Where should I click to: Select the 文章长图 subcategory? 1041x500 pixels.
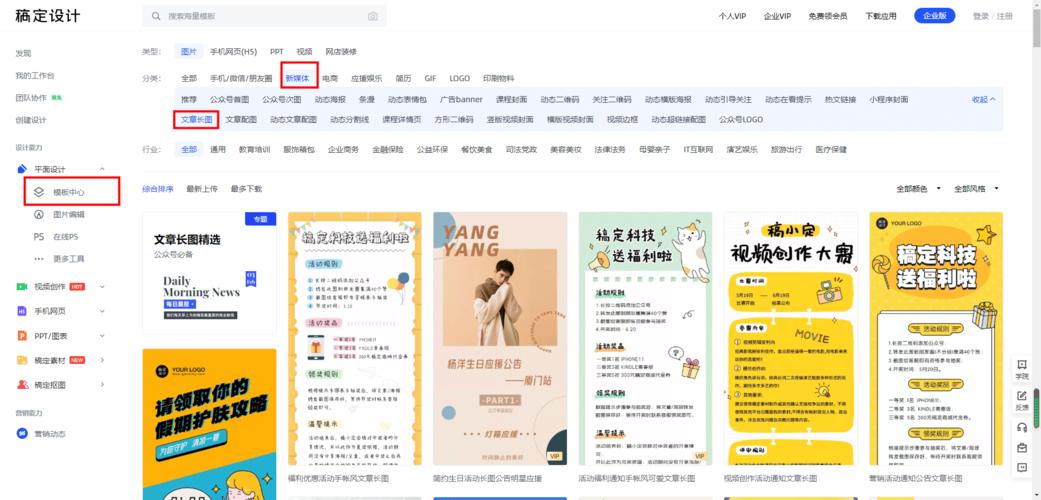197,120
